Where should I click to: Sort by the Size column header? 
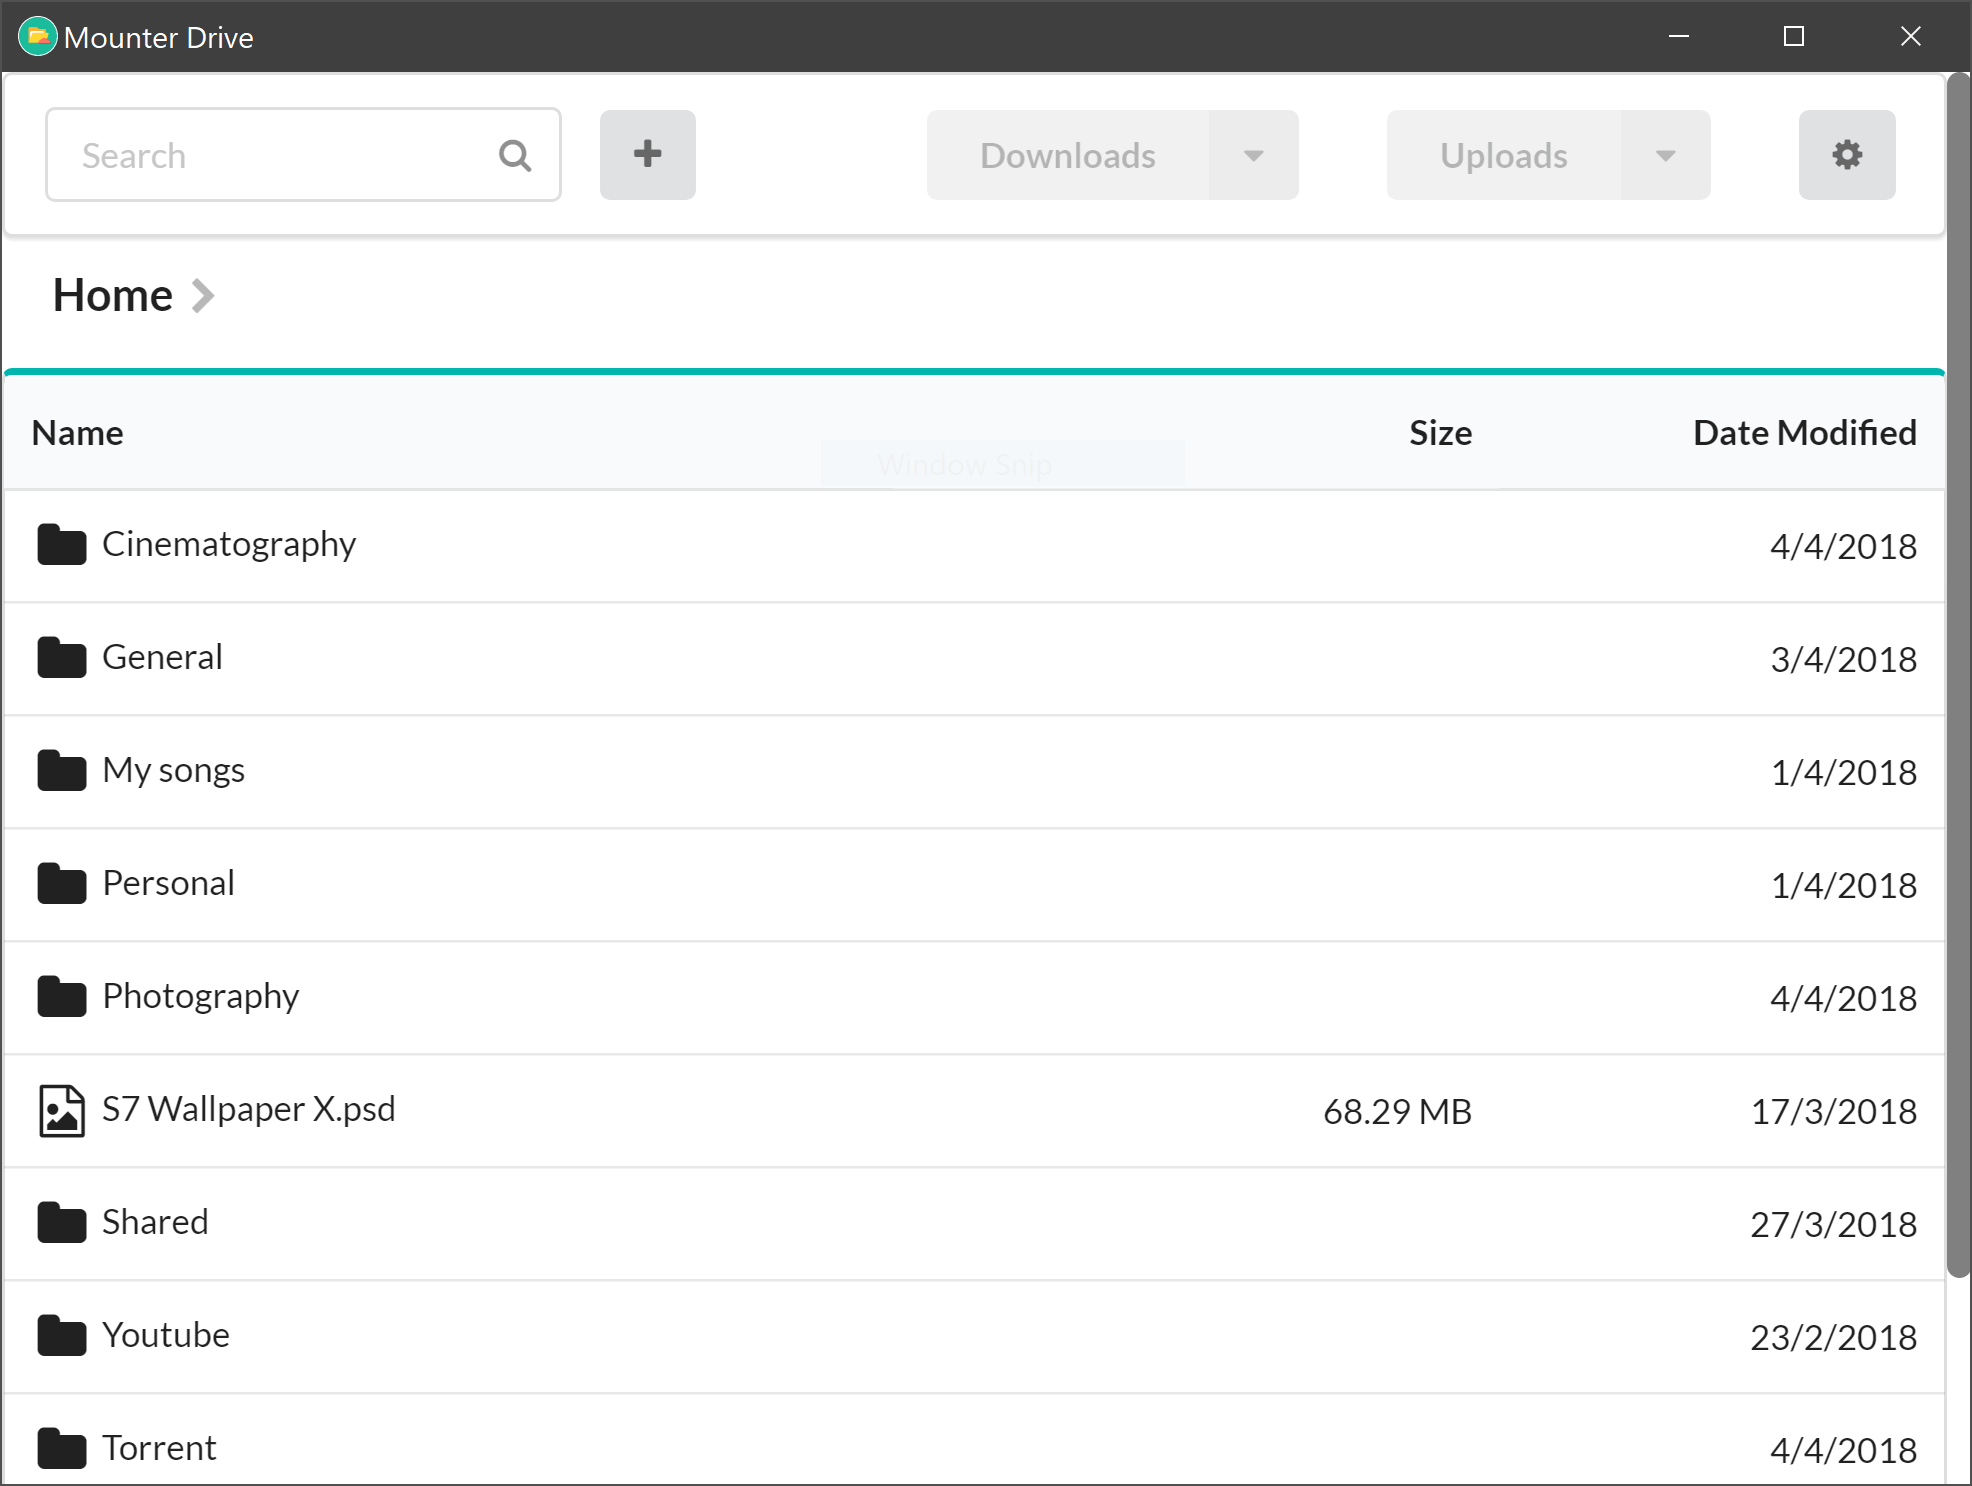(x=1440, y=433)
